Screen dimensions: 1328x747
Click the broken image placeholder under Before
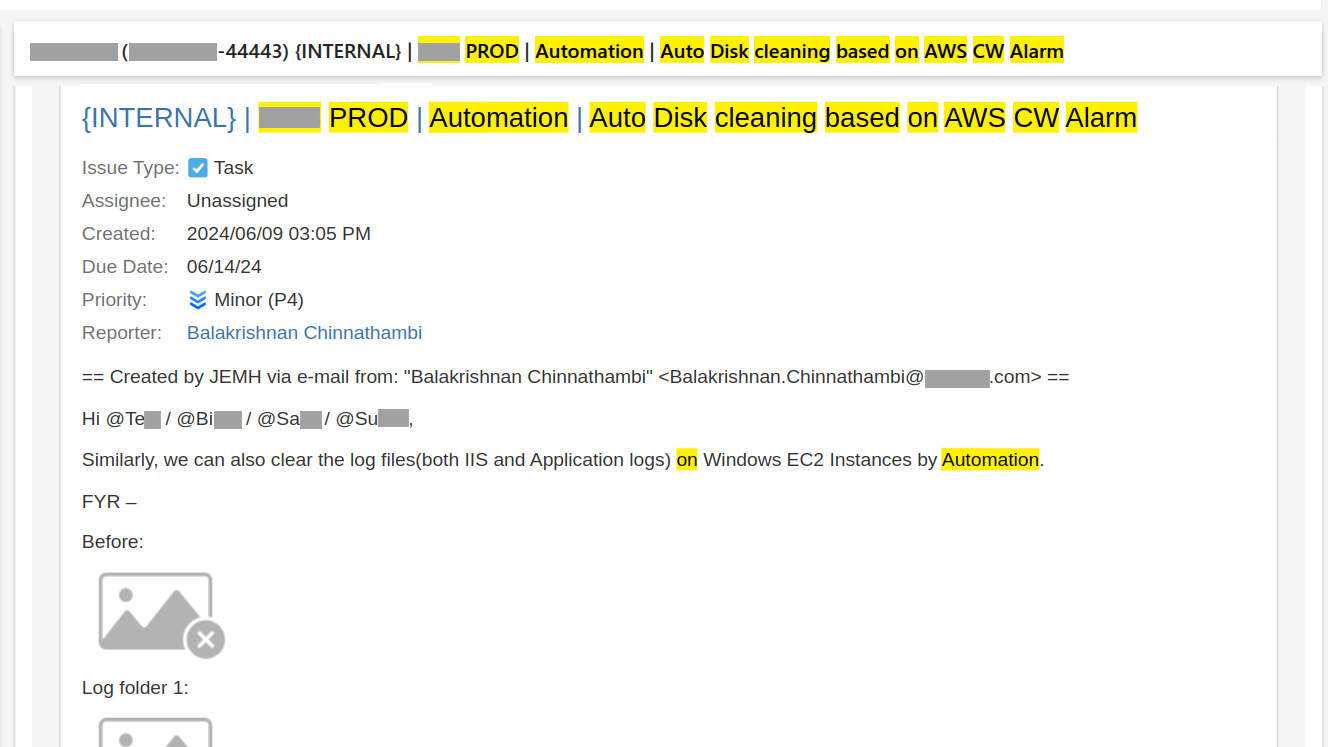tap(155, 611)
